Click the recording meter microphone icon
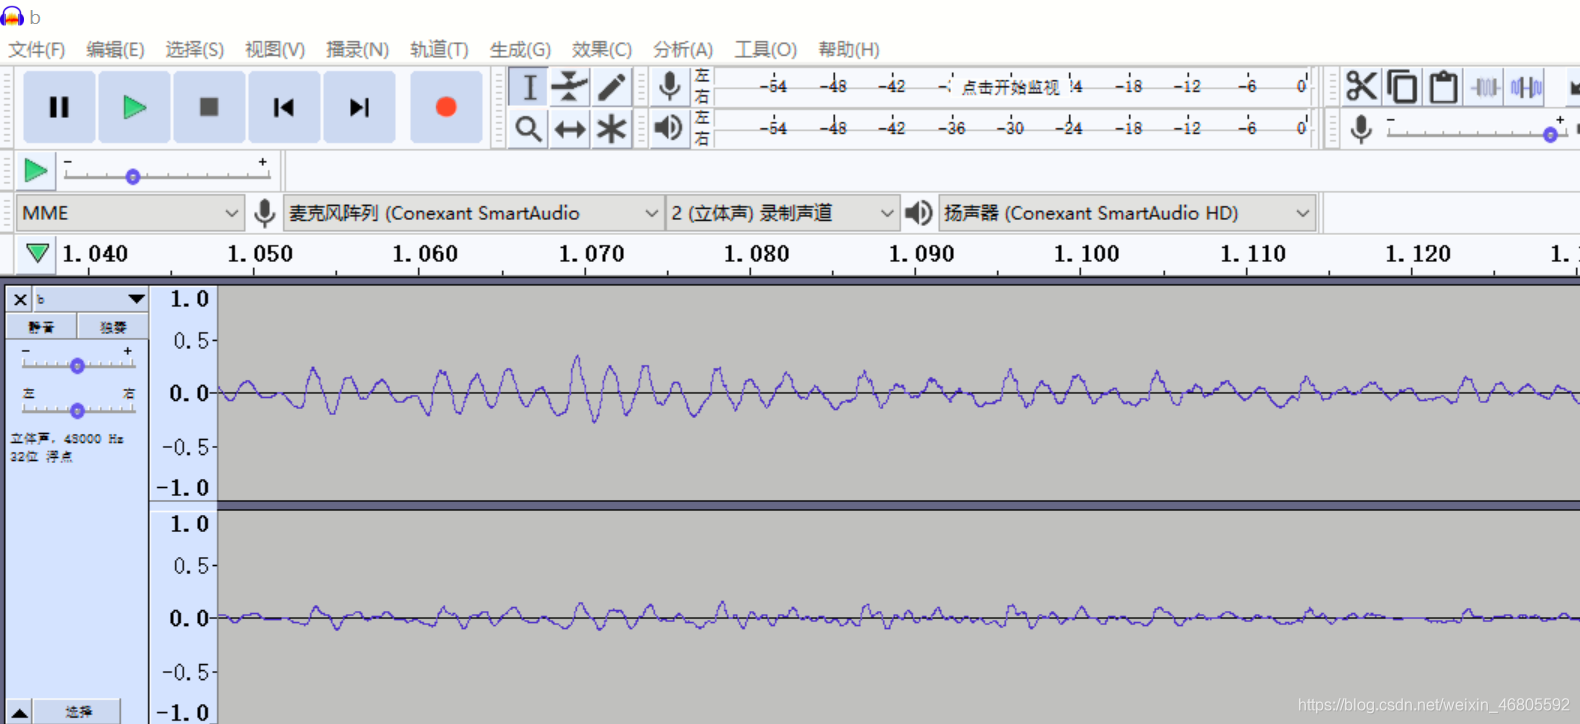Viewport: 1580px width, 724px height. (669, 87)
